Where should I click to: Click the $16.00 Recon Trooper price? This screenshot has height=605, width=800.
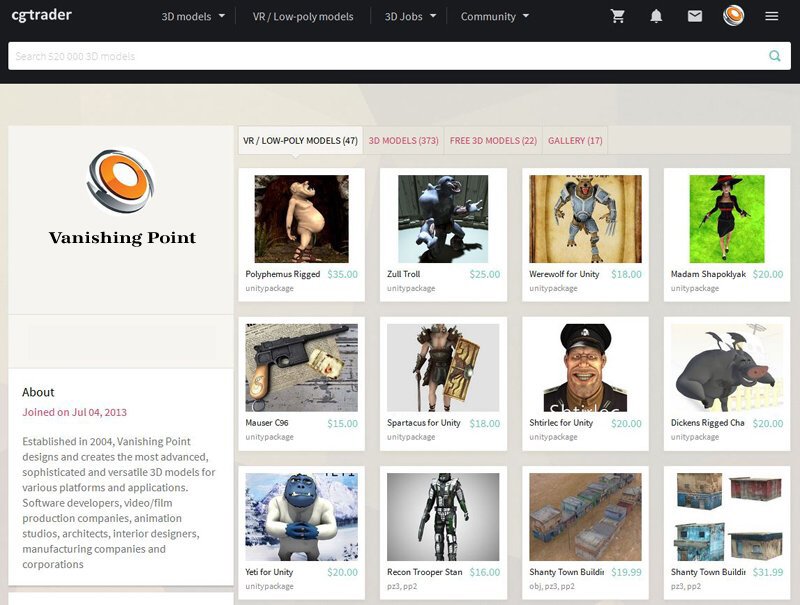tap(485, 572)
